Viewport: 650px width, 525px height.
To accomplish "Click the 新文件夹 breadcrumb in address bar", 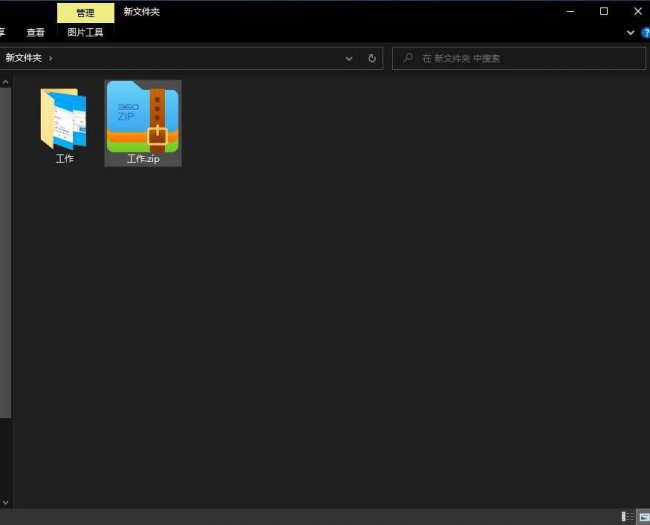I will coord(24,58).
